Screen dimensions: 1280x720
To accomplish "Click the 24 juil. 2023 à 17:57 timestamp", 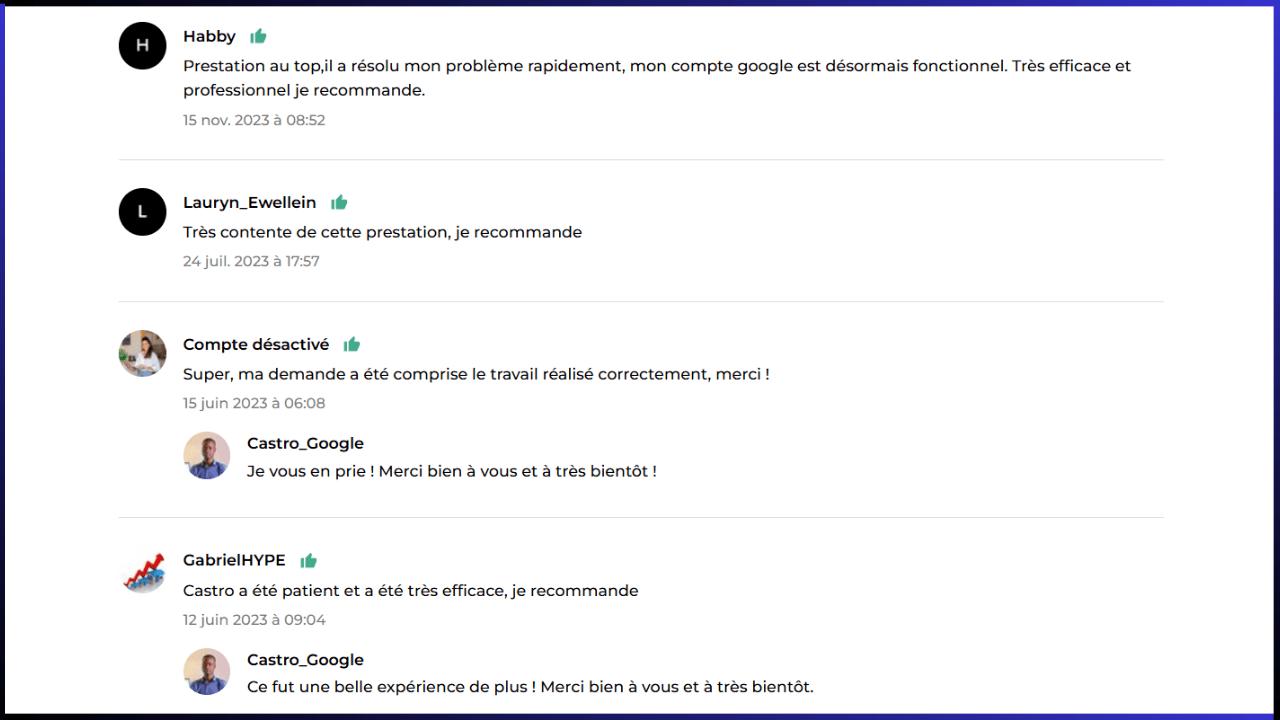I will tap(251, 261).
